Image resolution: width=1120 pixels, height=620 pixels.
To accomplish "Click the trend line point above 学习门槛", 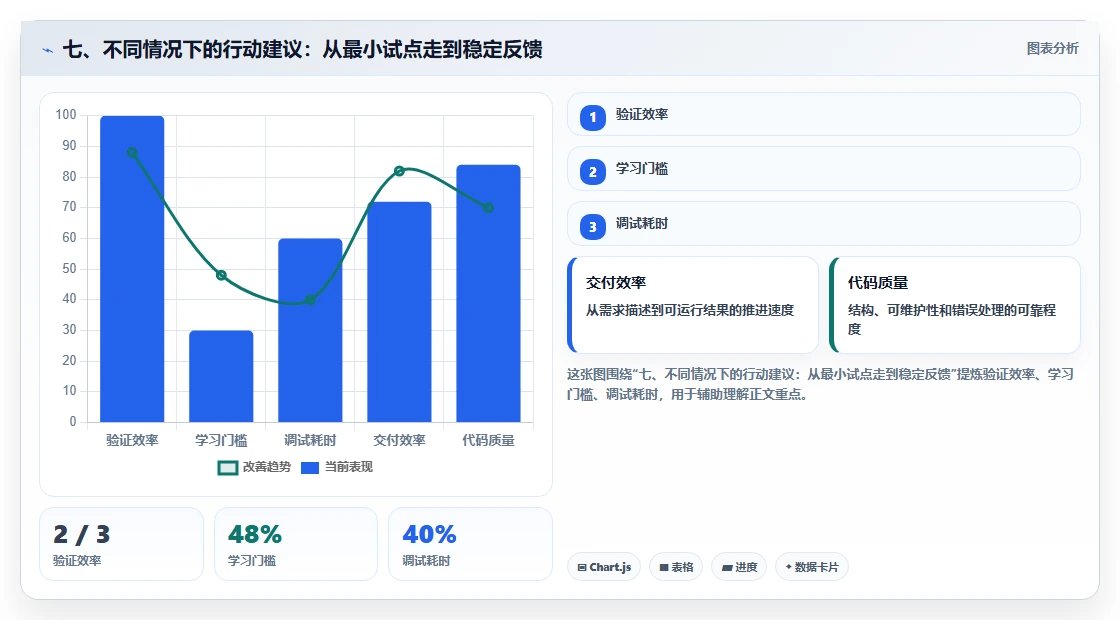I will [x=221, y=275].
